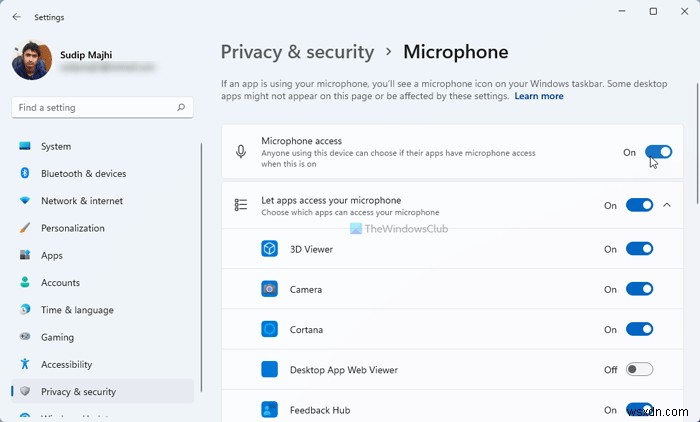
Task: Close the Settings window
Action: [684, 11]
